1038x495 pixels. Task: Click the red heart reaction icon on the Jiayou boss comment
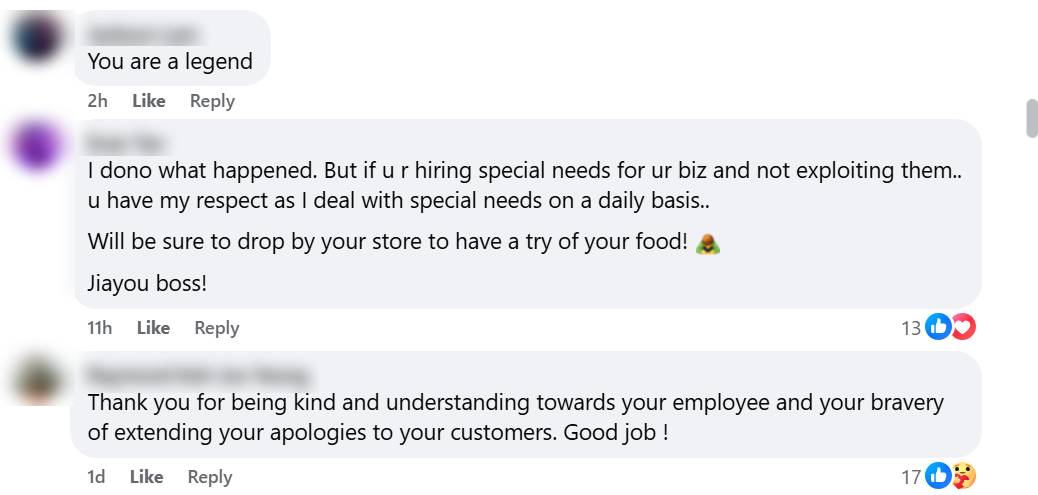coord(962,327)
